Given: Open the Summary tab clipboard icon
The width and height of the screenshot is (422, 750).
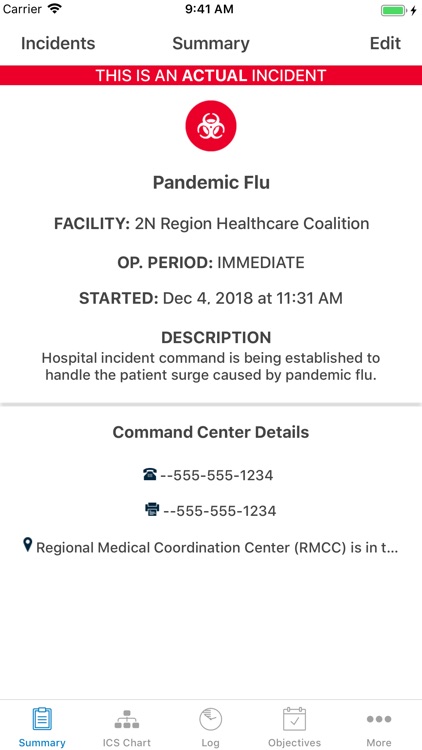Looking at the screenshot, I should [42, 719].
